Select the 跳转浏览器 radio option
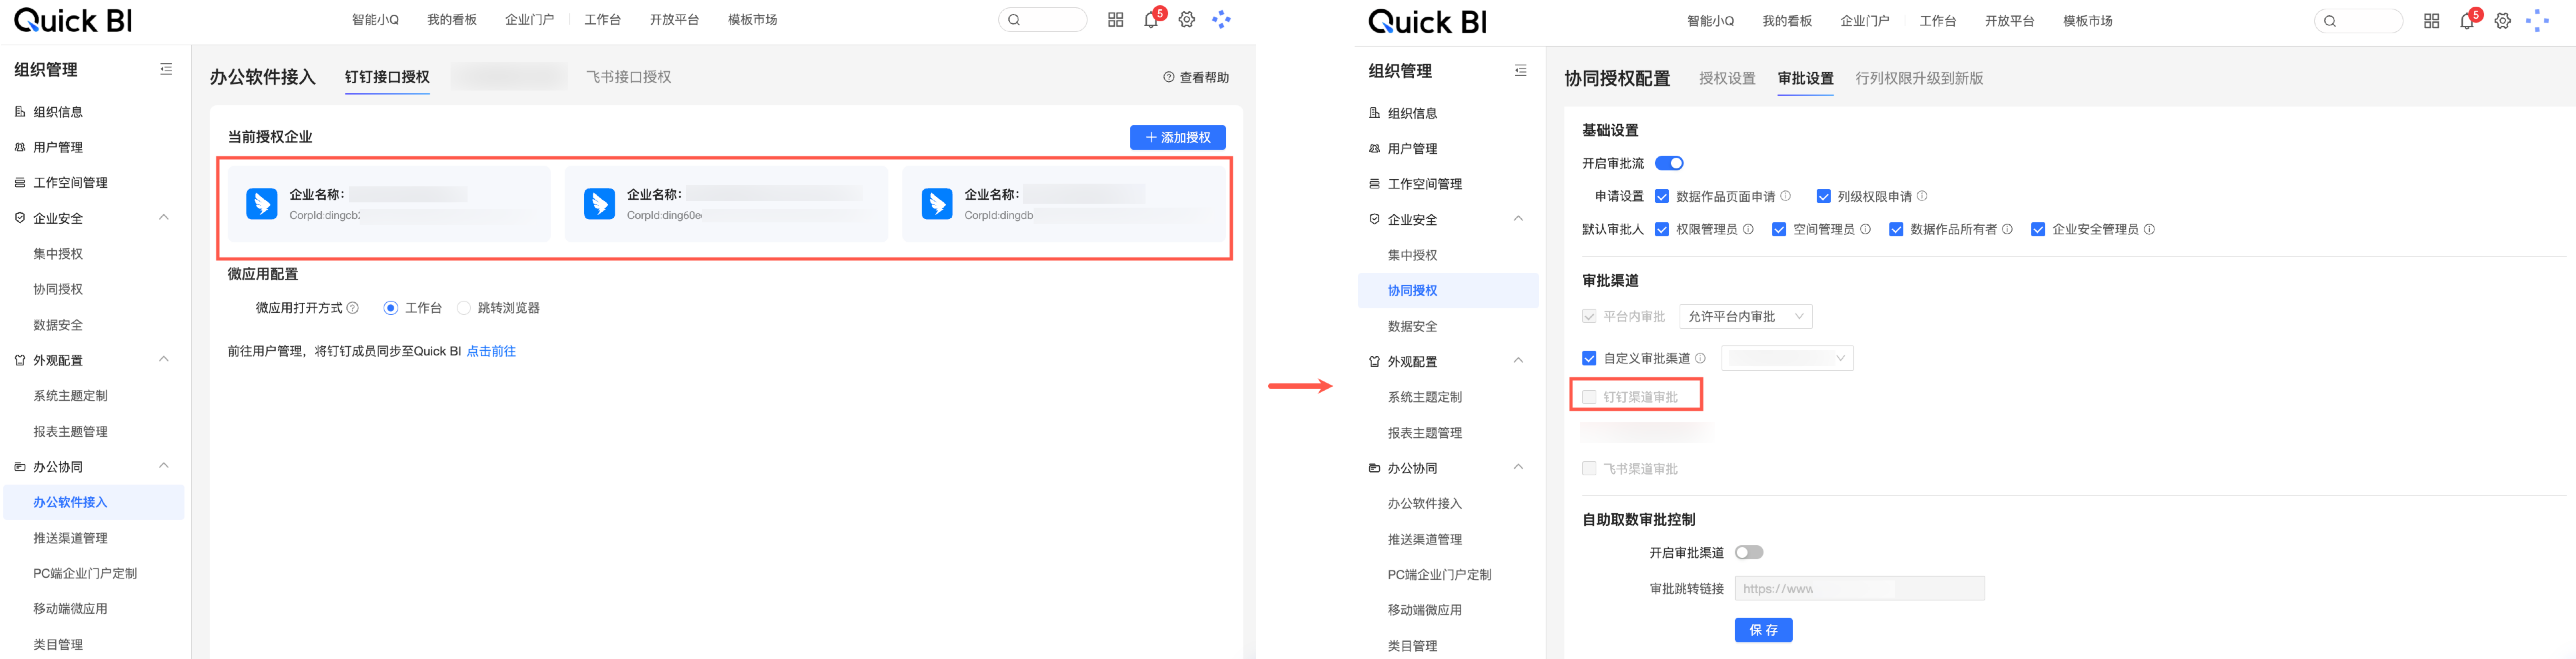 click(464, 308)
